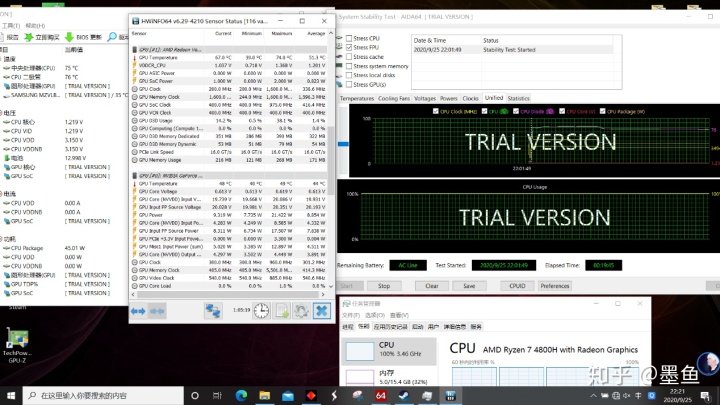The width and height of the screenshot is (720, 405).
Task: Switch to the Cooling Fans tab
Action: pyautogui.click(x=394, y=98)
